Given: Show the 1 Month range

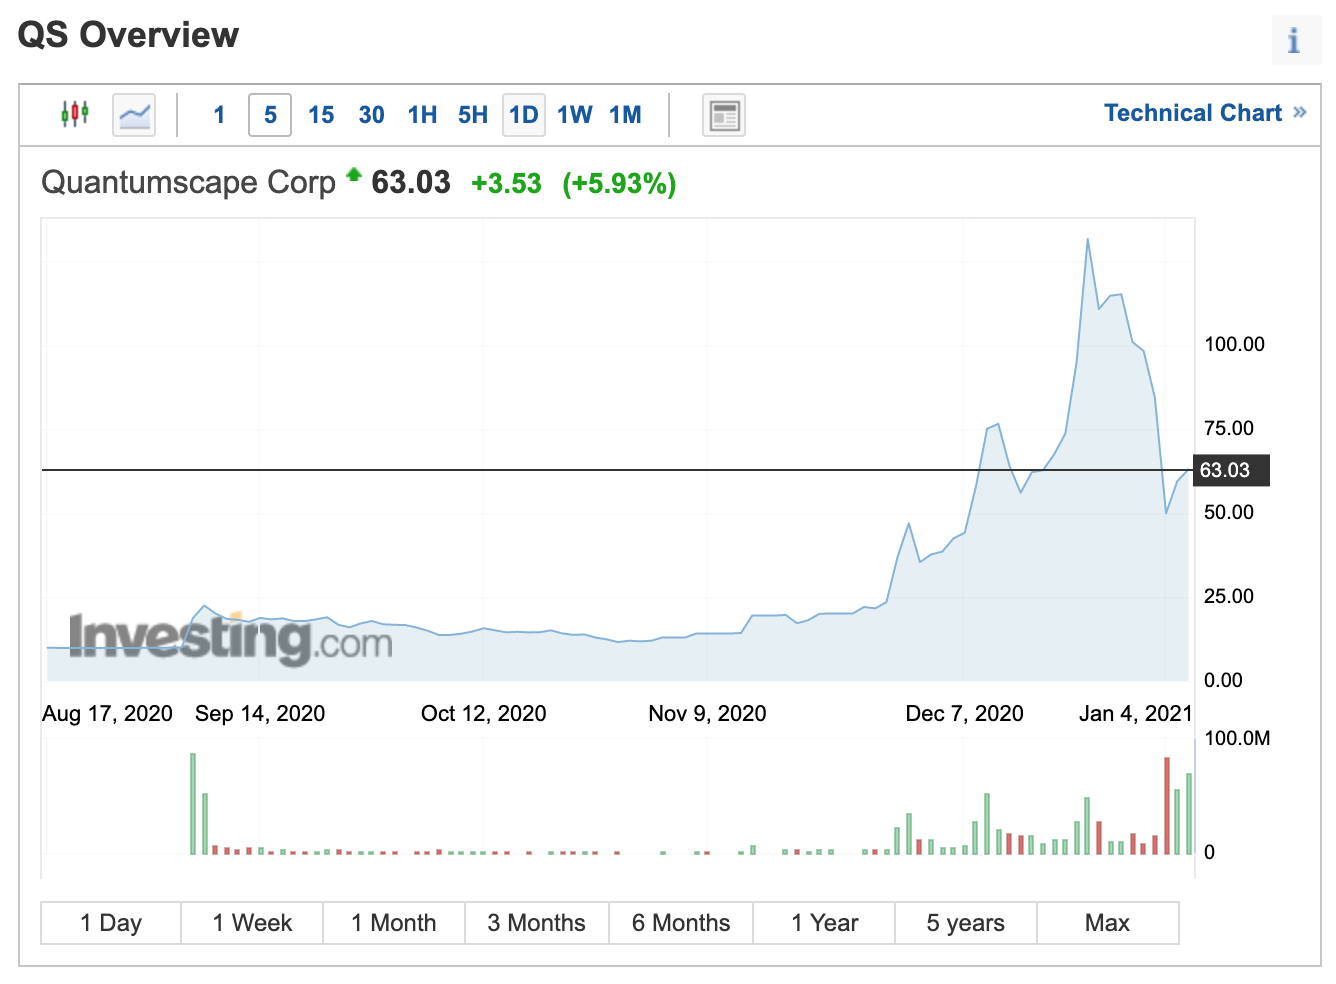Looking at the screenshot, I should pos(394,923).
